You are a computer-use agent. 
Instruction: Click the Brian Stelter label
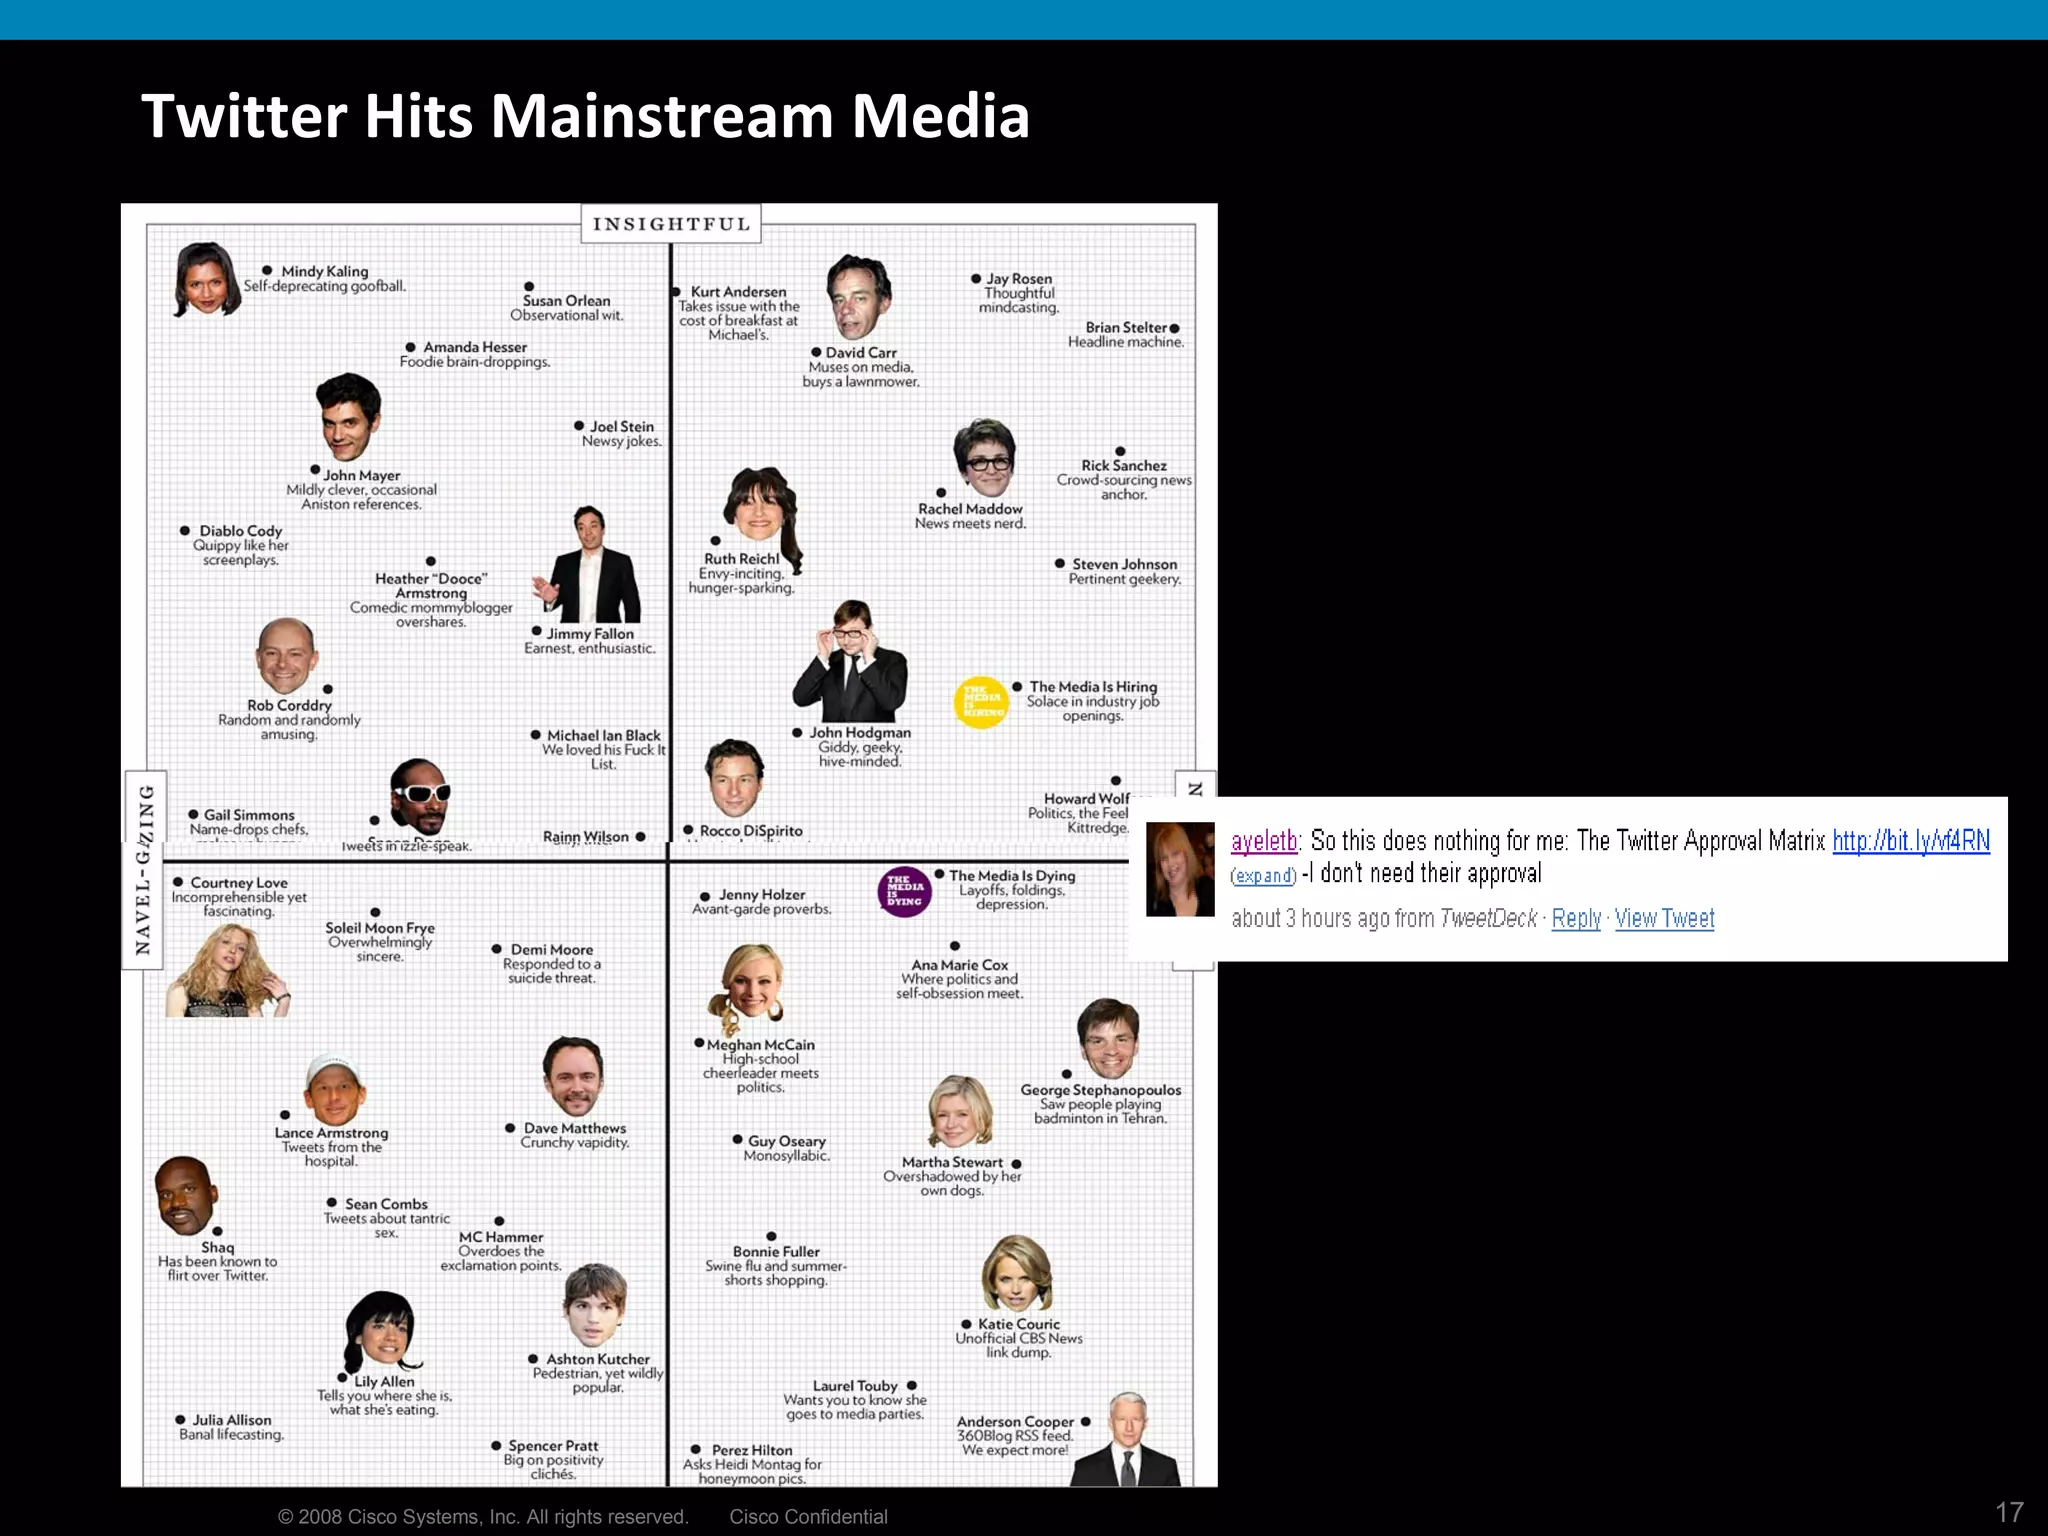1126,328
